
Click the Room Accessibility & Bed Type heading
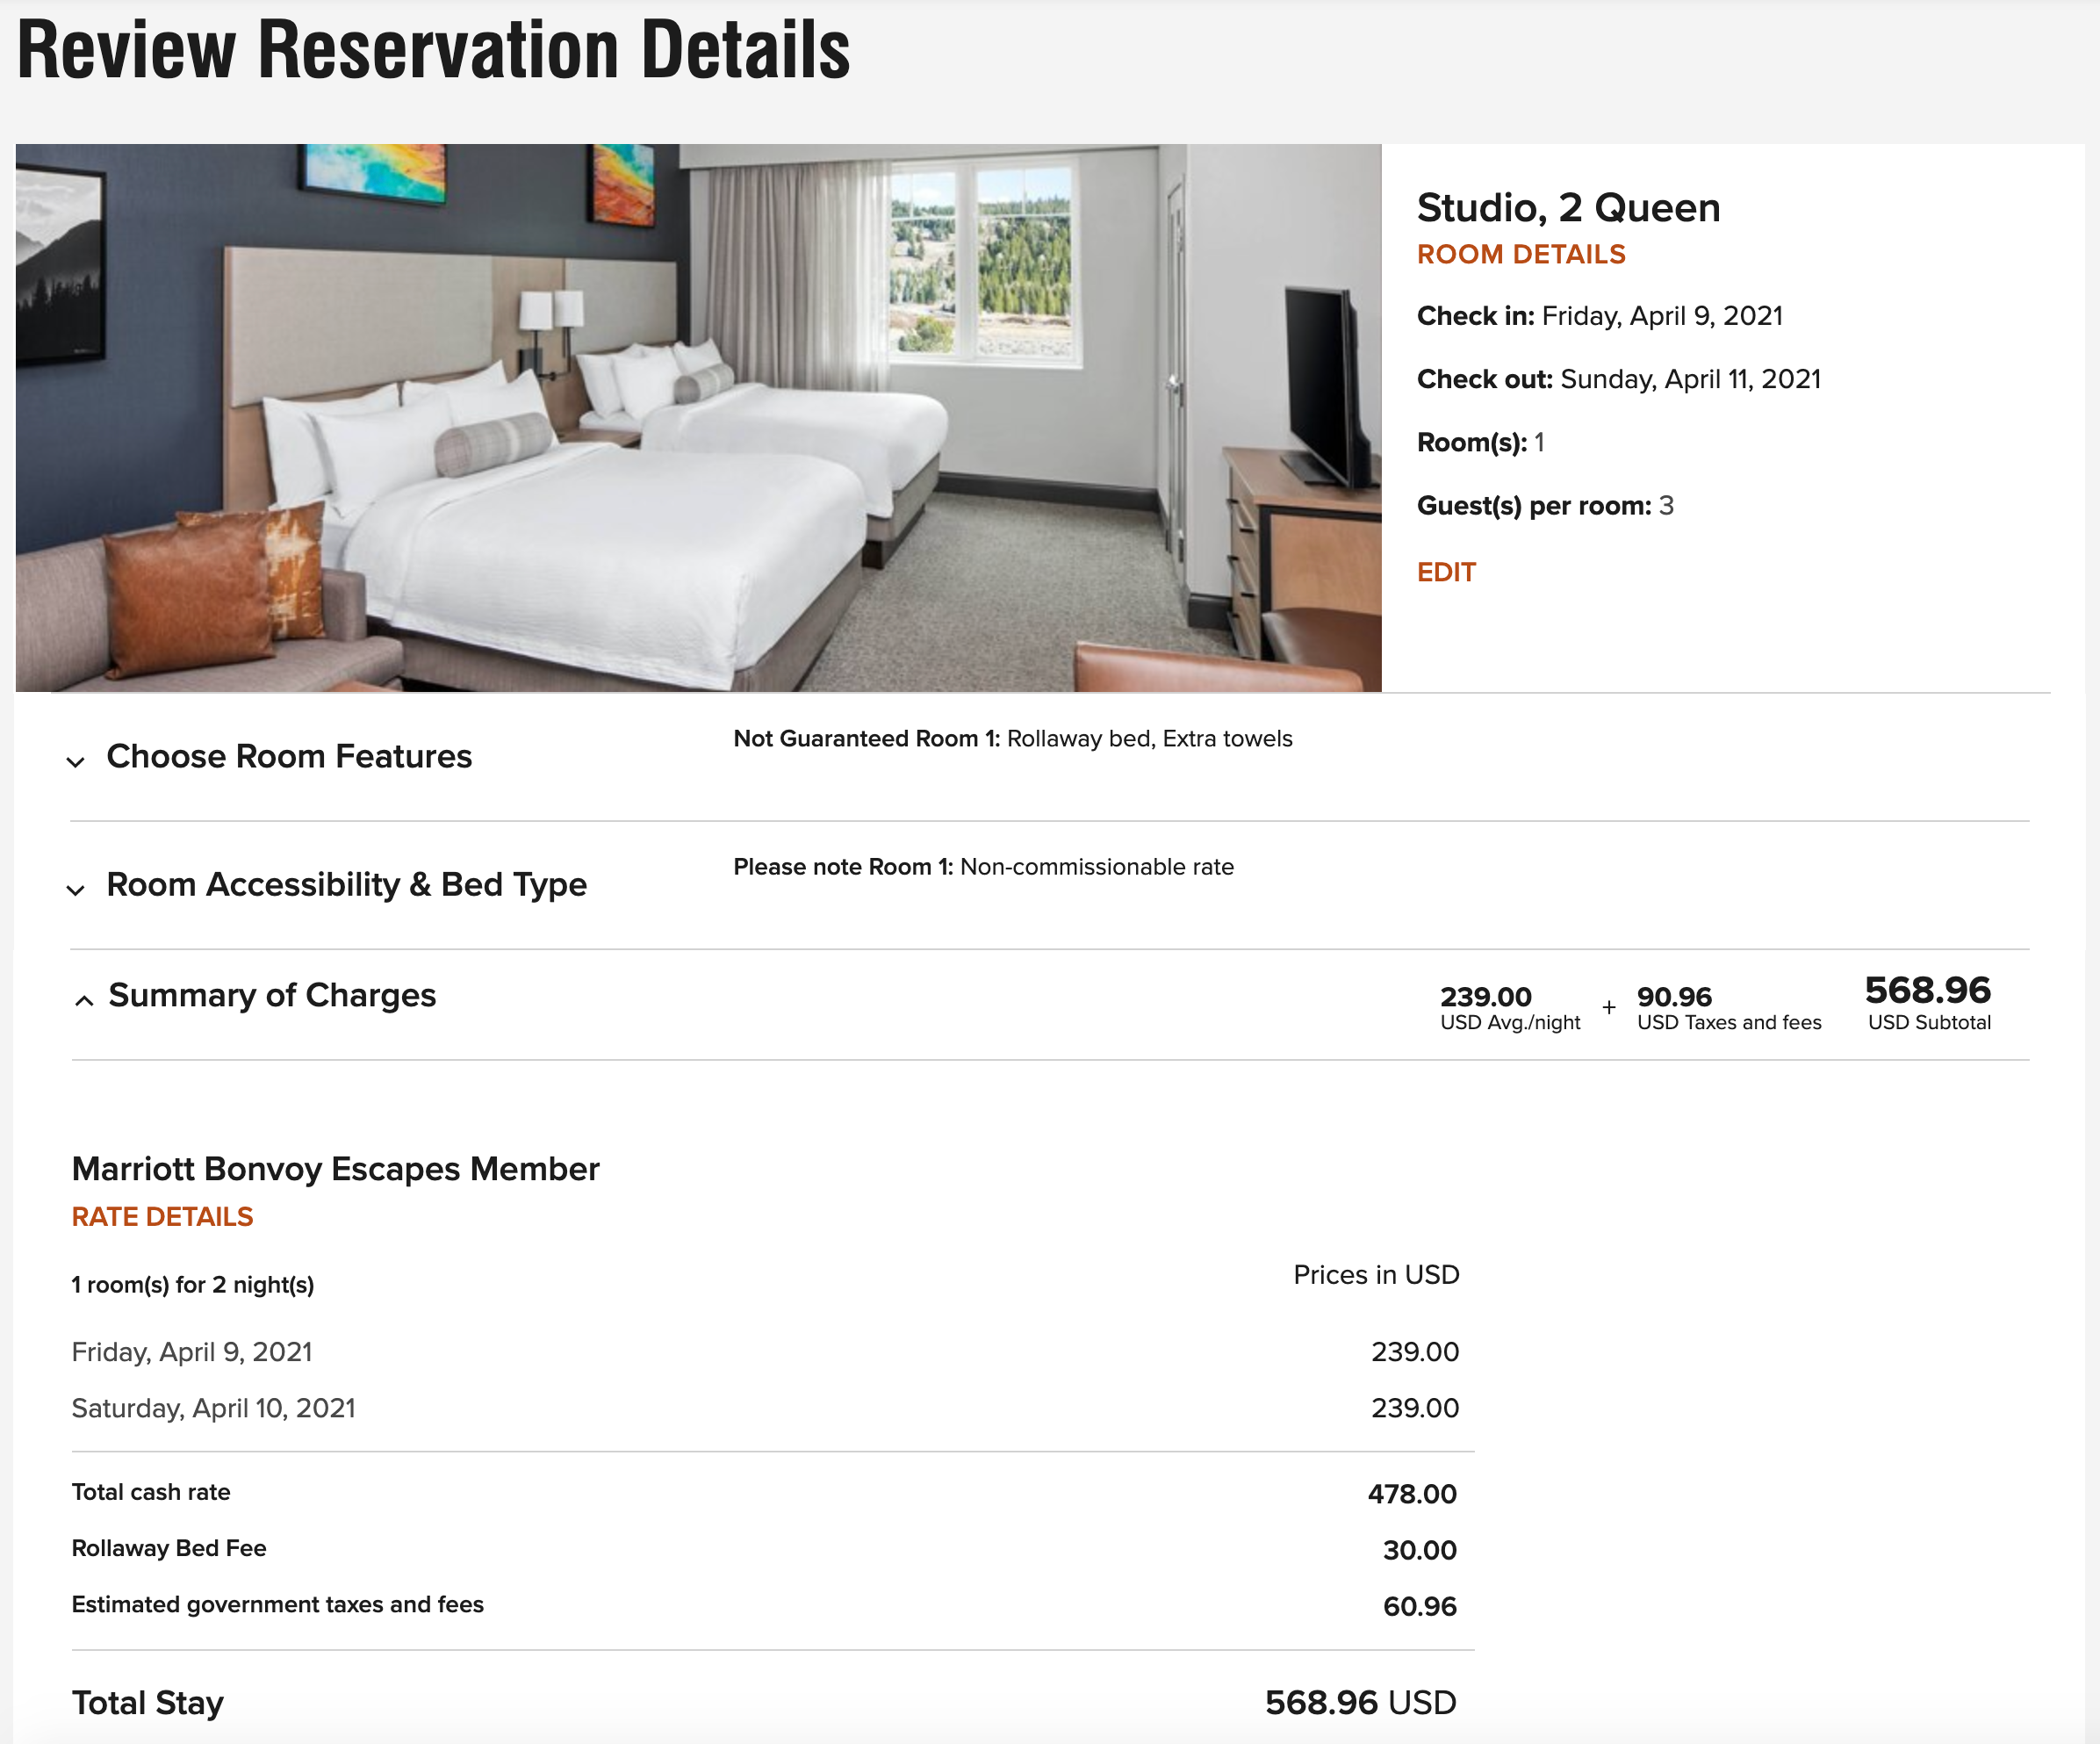pyautogui.click(x=346, y=885)
